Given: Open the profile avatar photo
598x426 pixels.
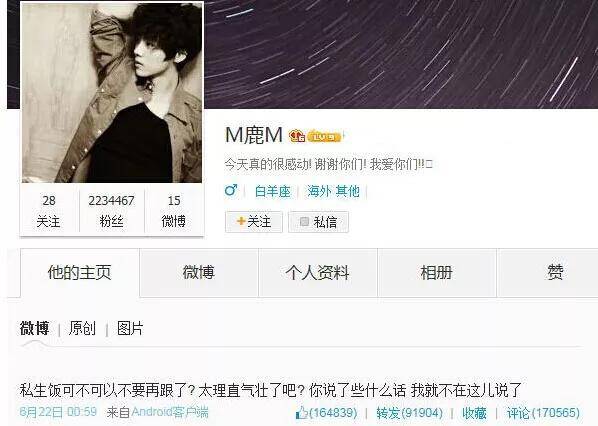Looking at the screenshot, I should point(112,93).
